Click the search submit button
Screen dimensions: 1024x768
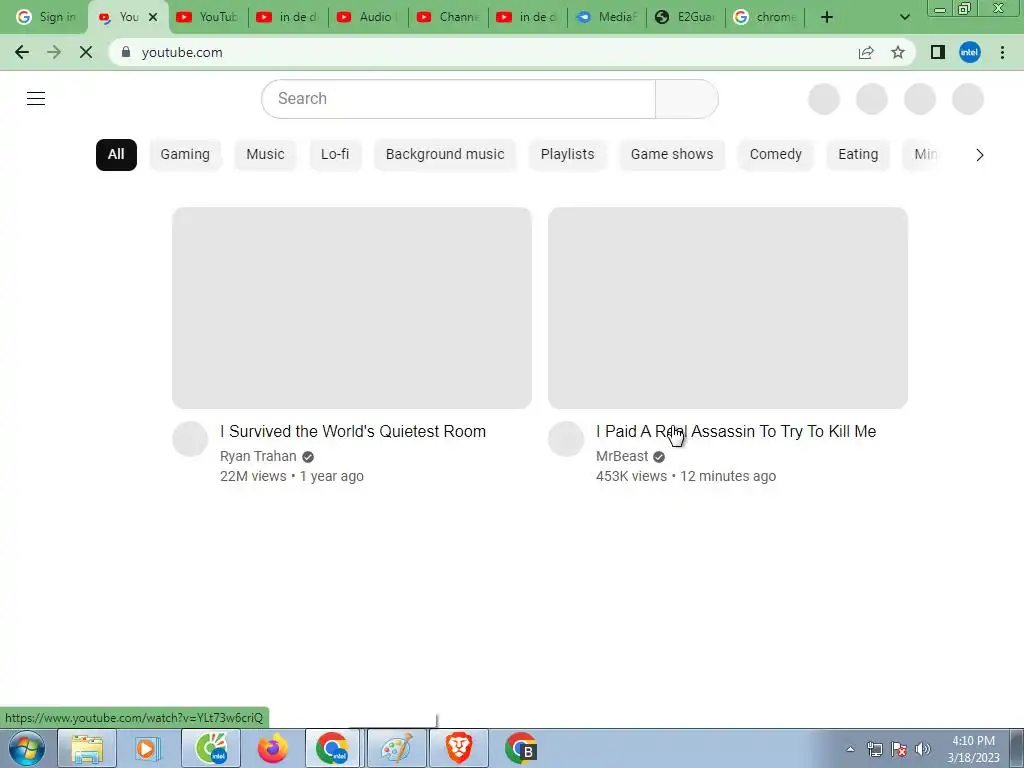point(686,99)
